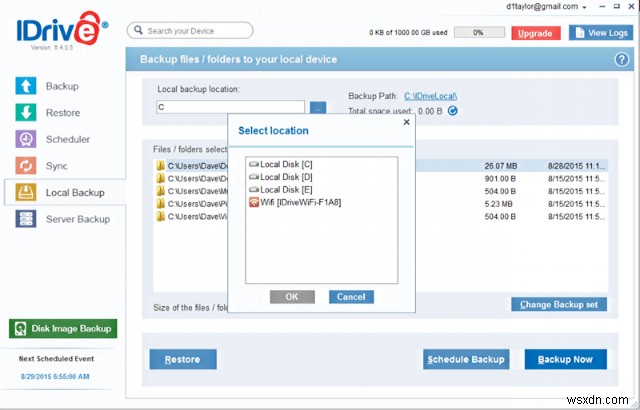The height and width of the screenshot is (410, 640).
Task: Click the Sync arrows icon
Action: click(x=26, y=166)
